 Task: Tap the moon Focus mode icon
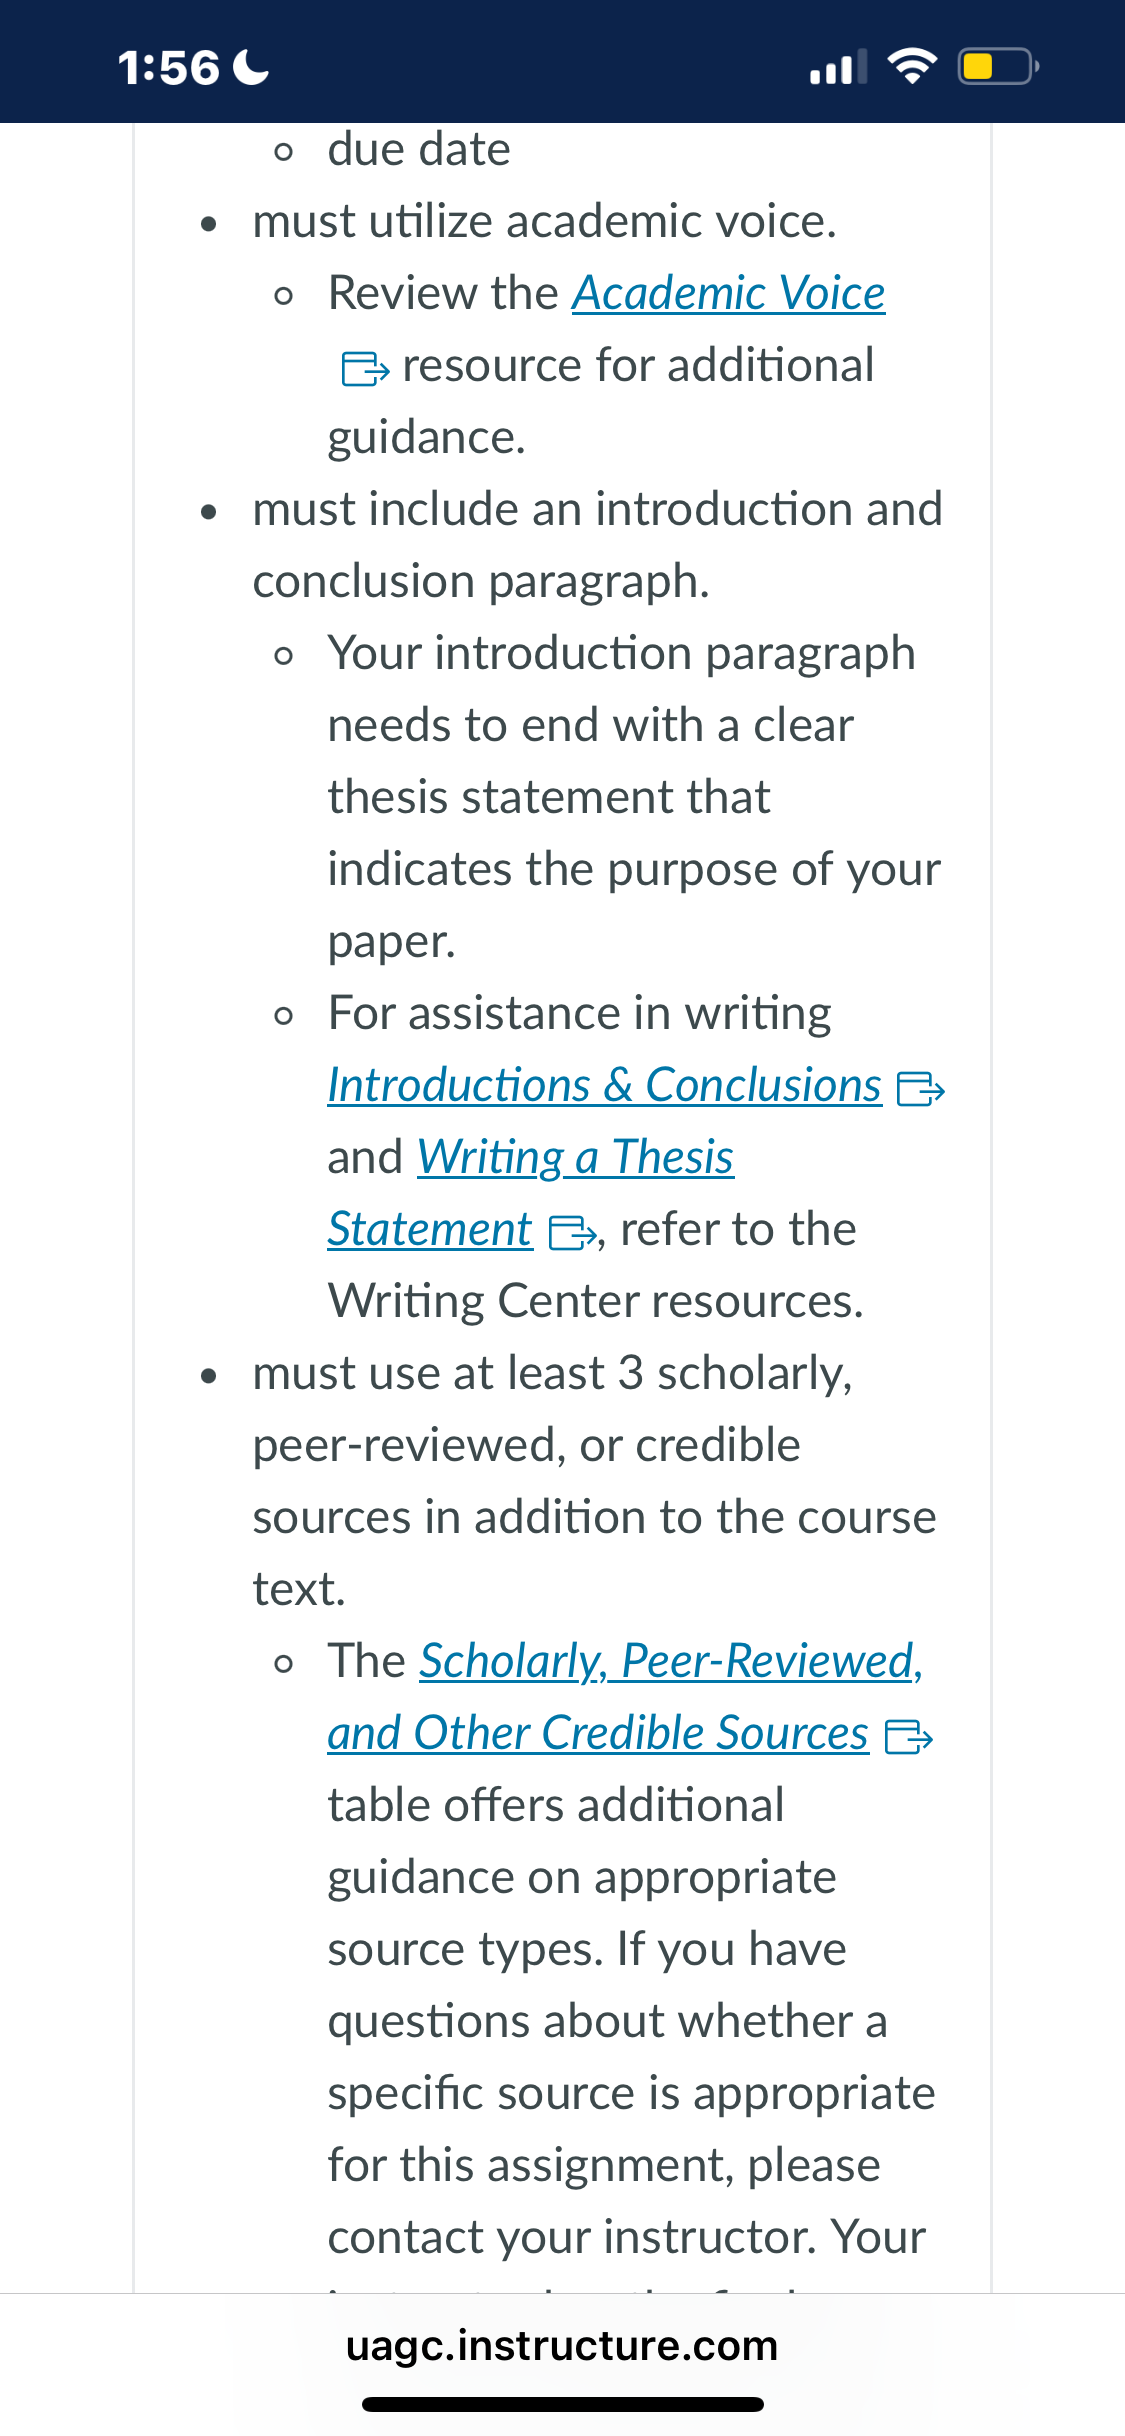tap(250, 67)
